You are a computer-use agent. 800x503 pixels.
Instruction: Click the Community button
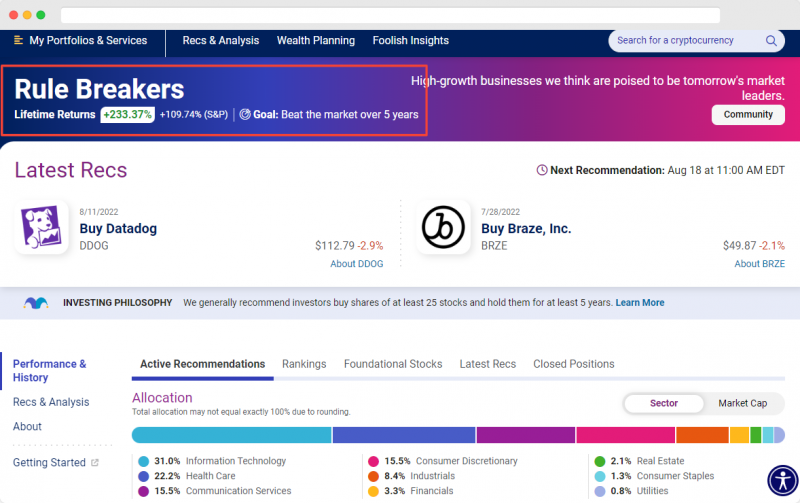(748, 114)
